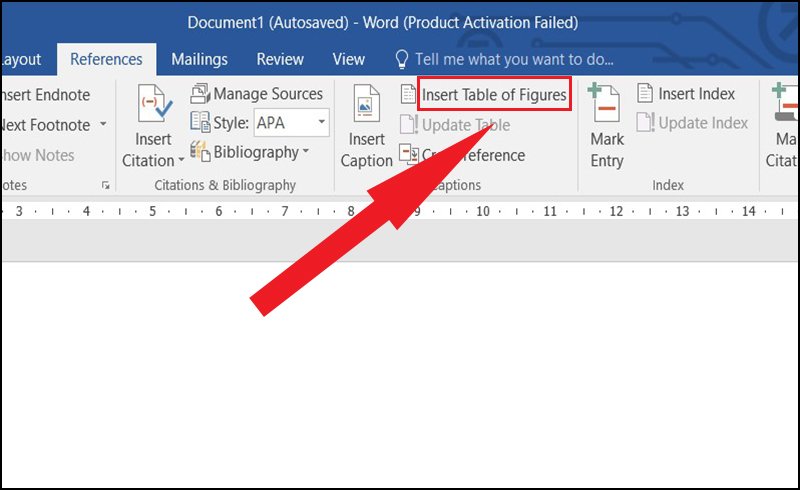800x490 pixels.
Task: Open the Next Footnote dropdown arrow
Action: click(104, 124)
